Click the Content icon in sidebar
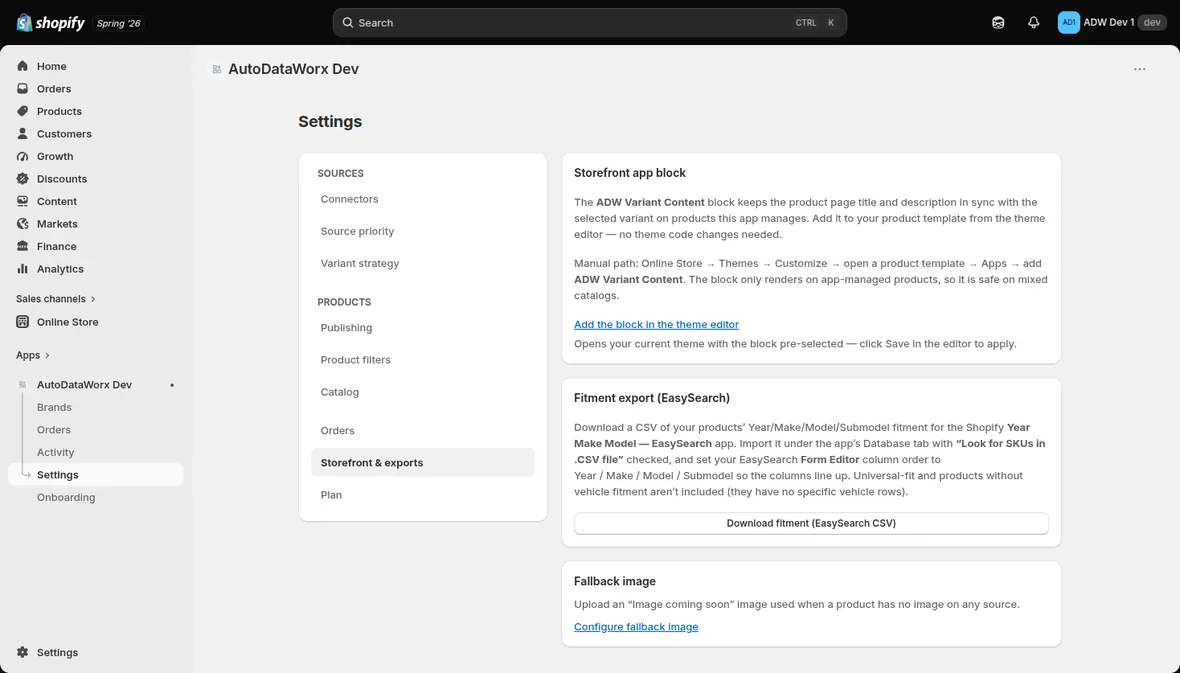This screenshot has height=673, width=1180. click(x=23, y=202)
